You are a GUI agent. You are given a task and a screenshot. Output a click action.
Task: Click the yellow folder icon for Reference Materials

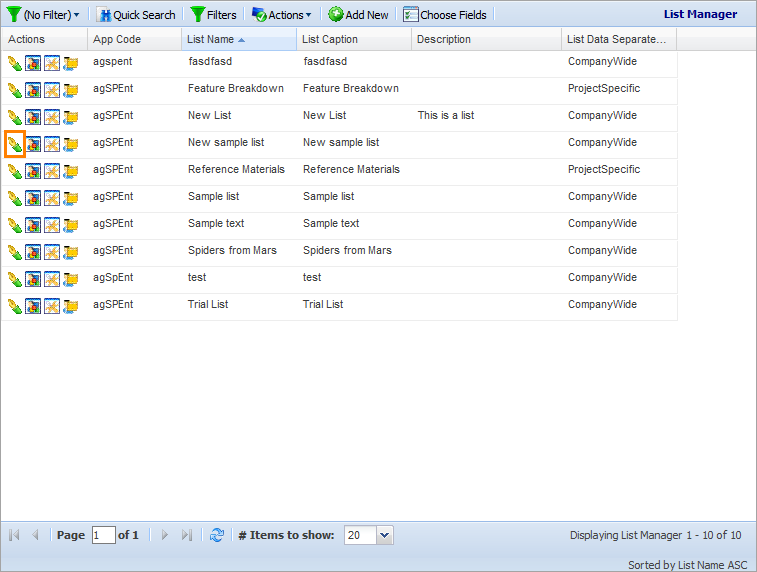coord(70,171)
